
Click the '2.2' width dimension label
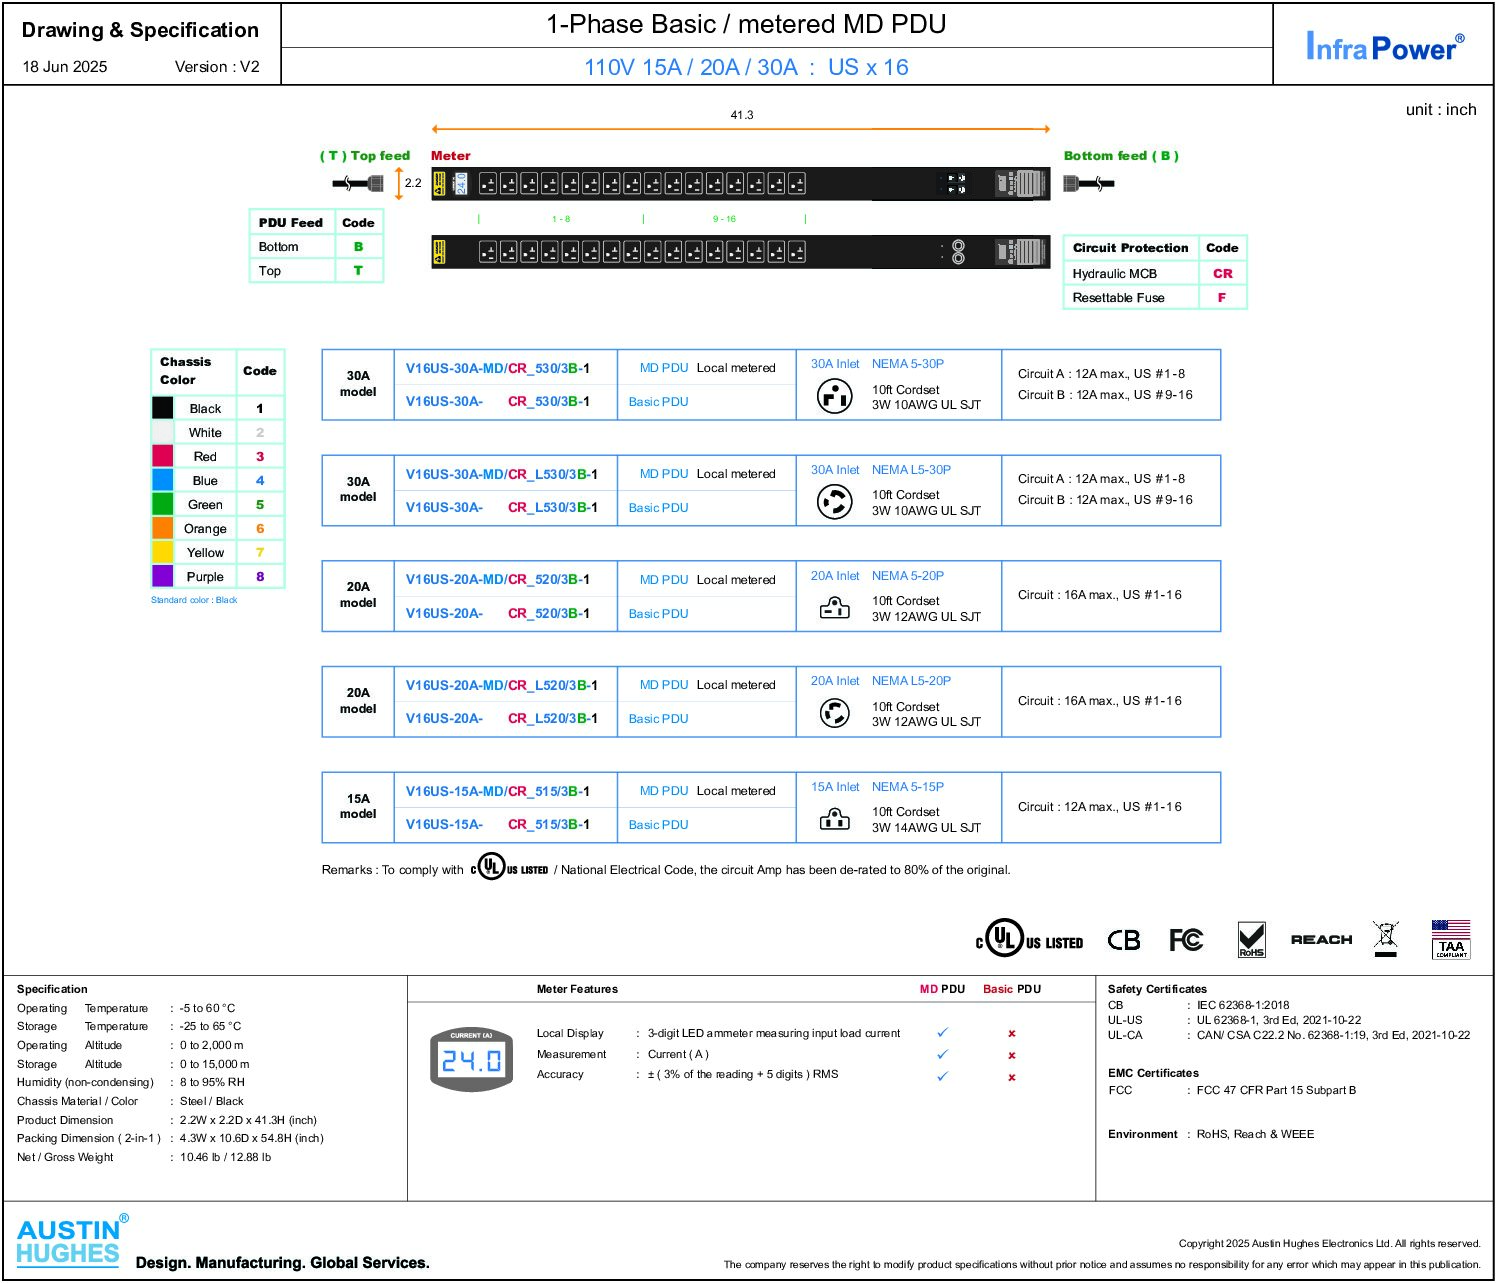(413, 183)
